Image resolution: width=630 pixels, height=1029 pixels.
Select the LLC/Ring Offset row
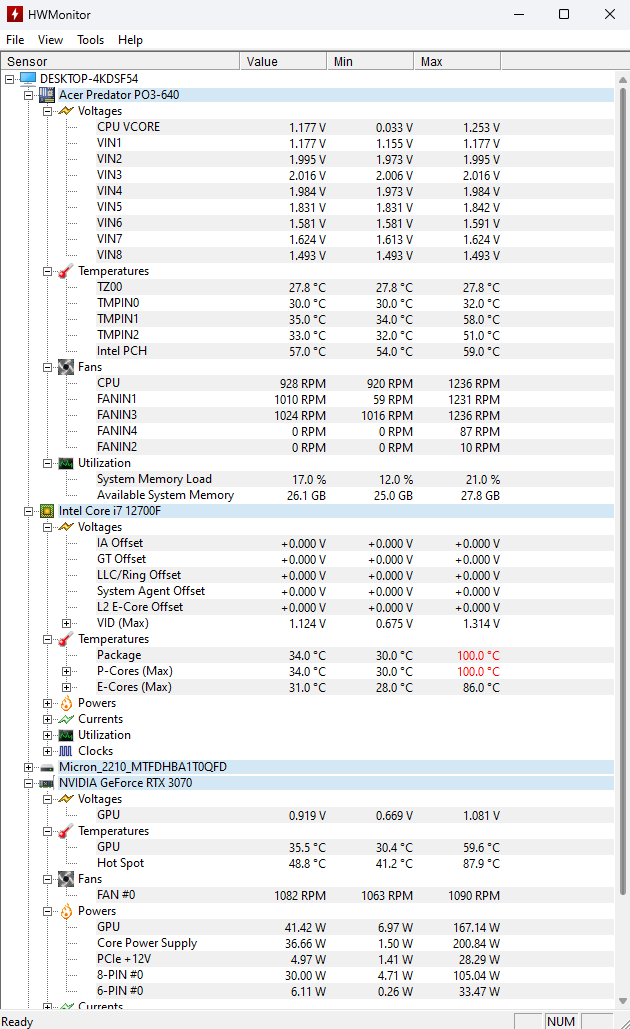click(354, 576)
